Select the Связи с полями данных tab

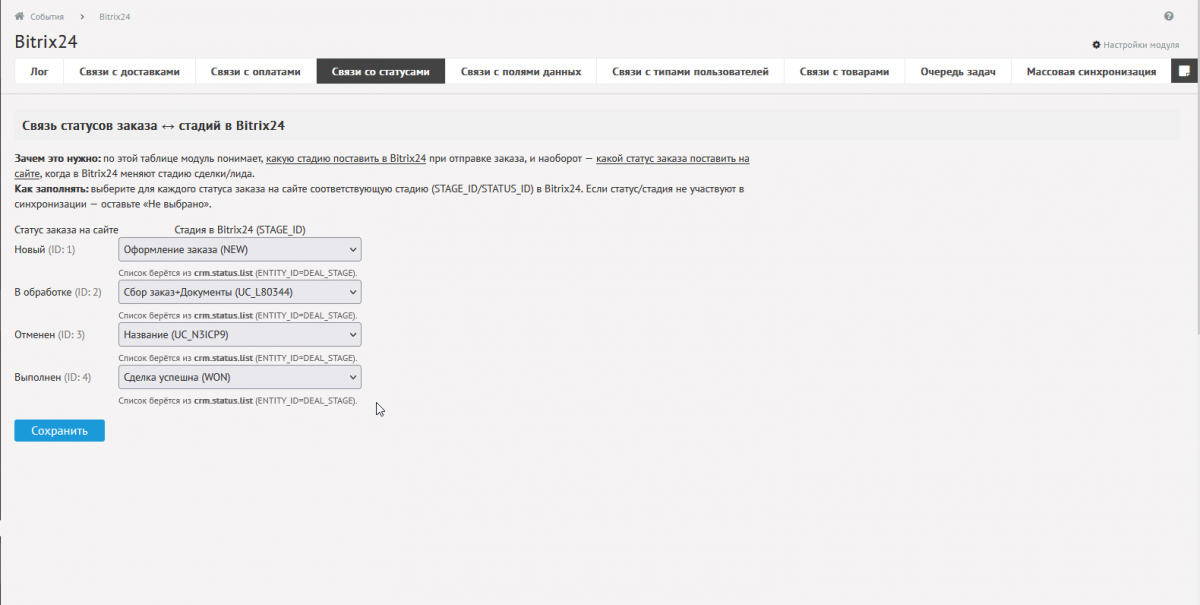tap(521, 72)
